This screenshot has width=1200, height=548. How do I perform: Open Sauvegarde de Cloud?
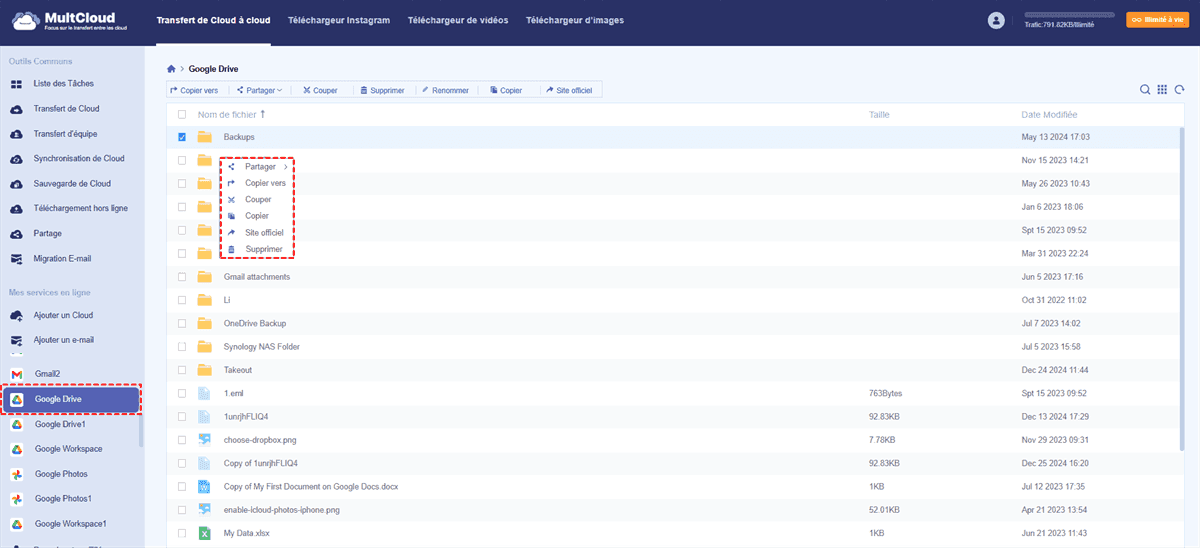coord(71,184)
